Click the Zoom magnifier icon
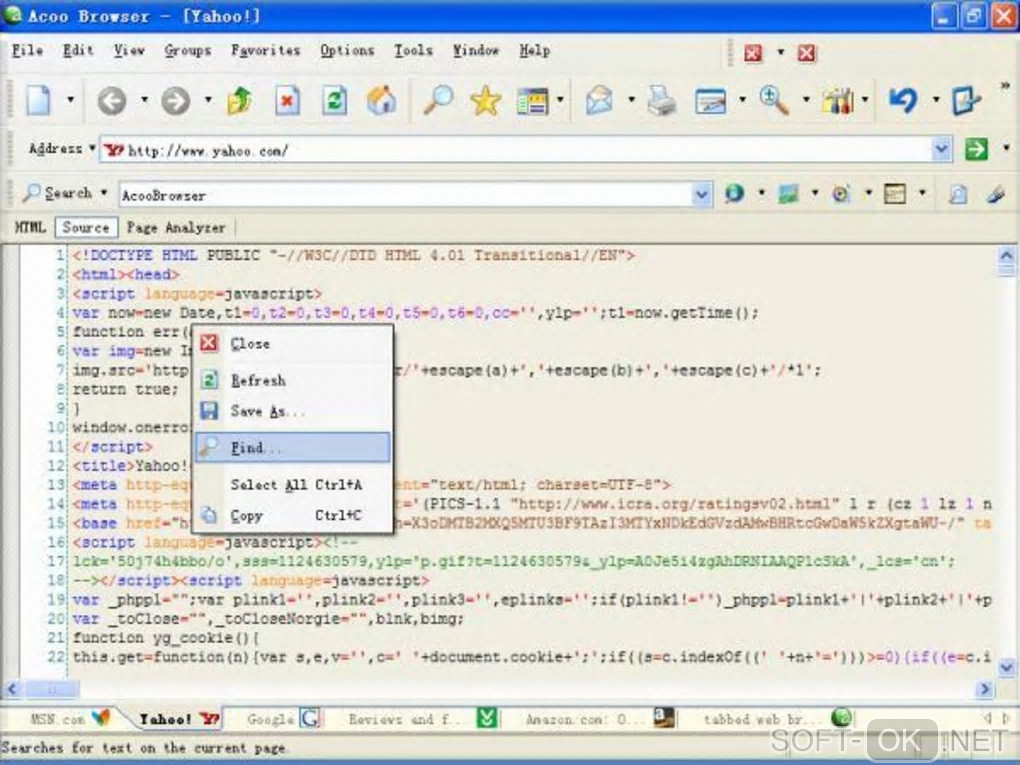This screenshot has height=765, width=1020. coord(774,100)
